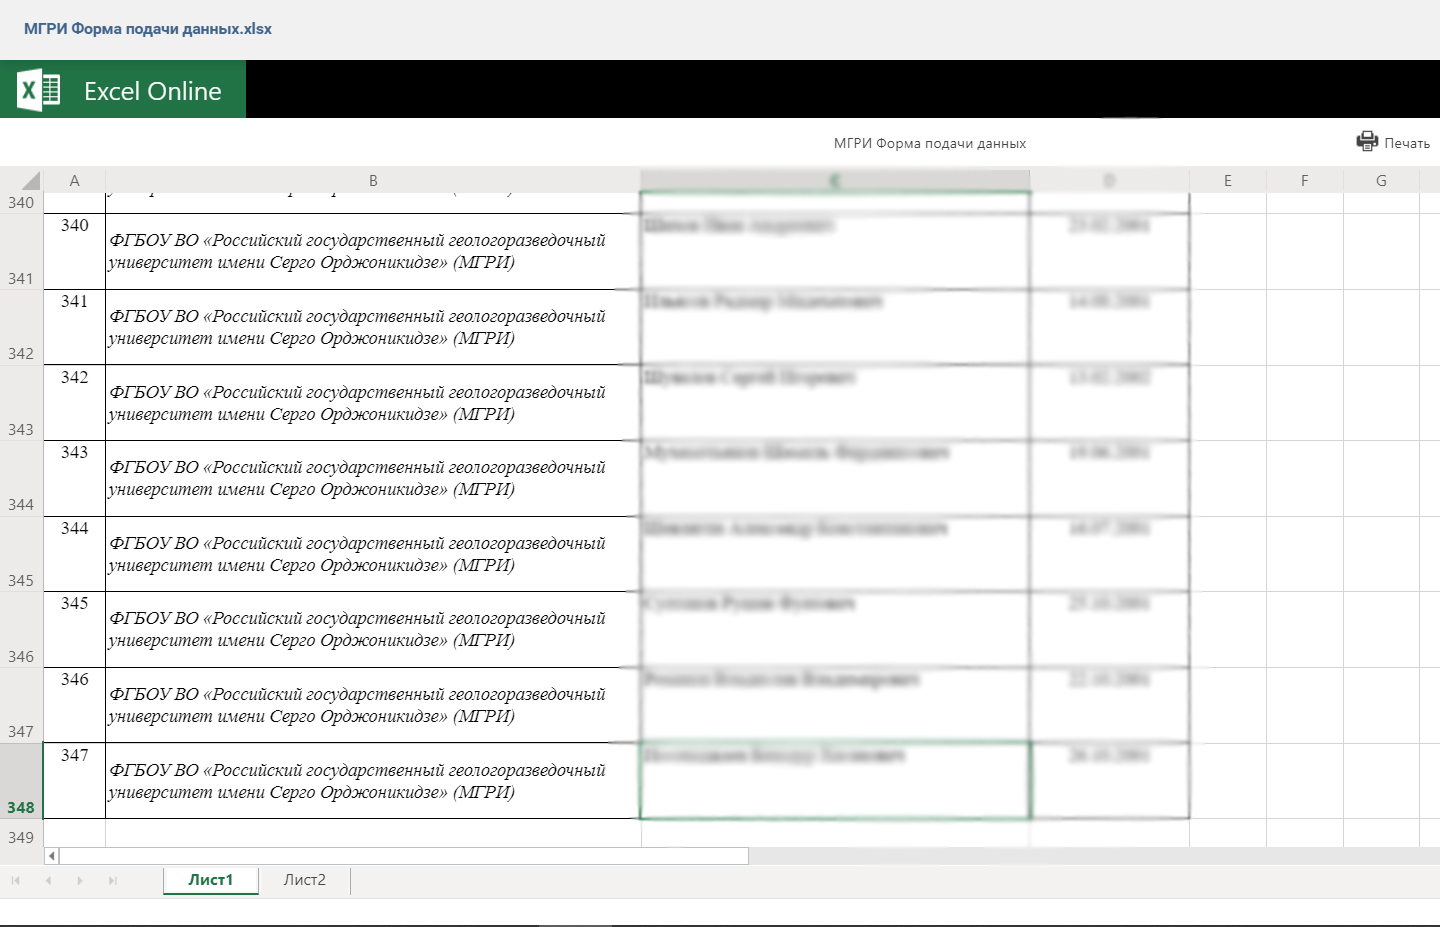This screenshot has height=927, width=1440.
Task: Click the next sheet navigation arrow
Action: tap(80, 881)
